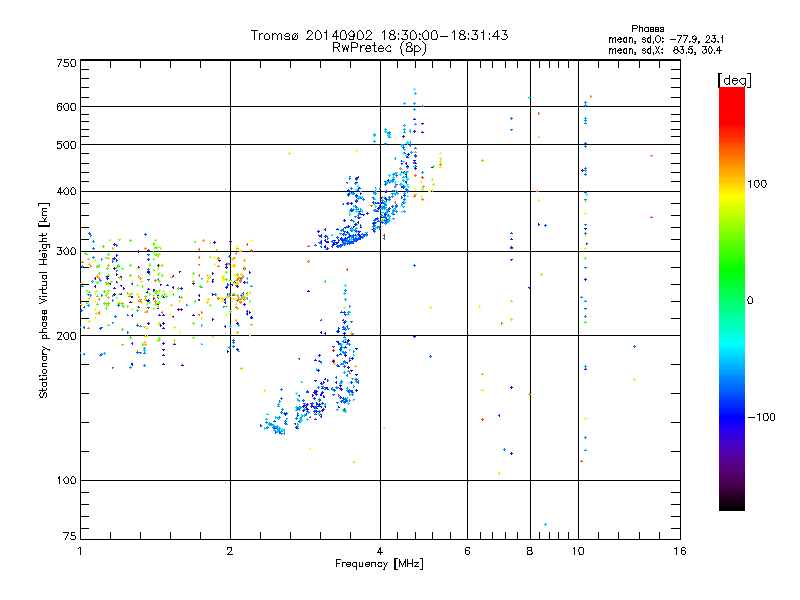The height and width of the screenshot is (600, 800).
Task: Click the y-axis label '300'
Action: (66, 252)
